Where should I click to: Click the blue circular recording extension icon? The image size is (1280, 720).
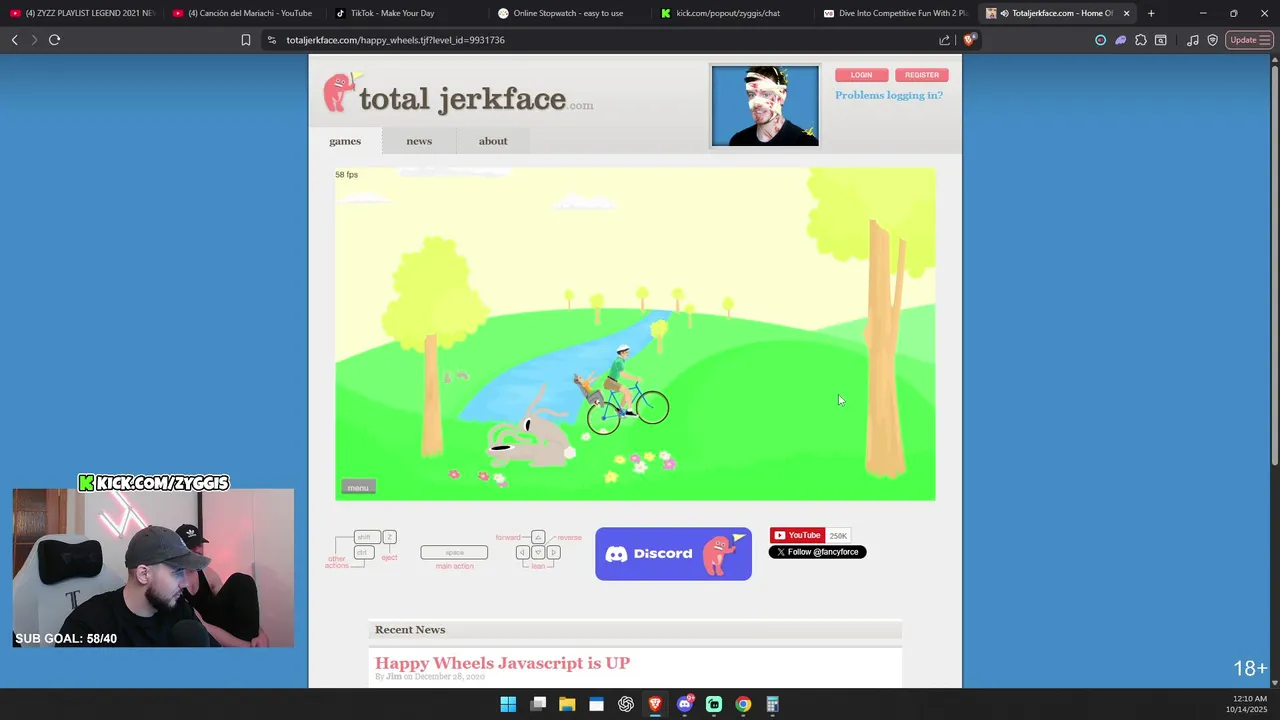pos(1101,40)
